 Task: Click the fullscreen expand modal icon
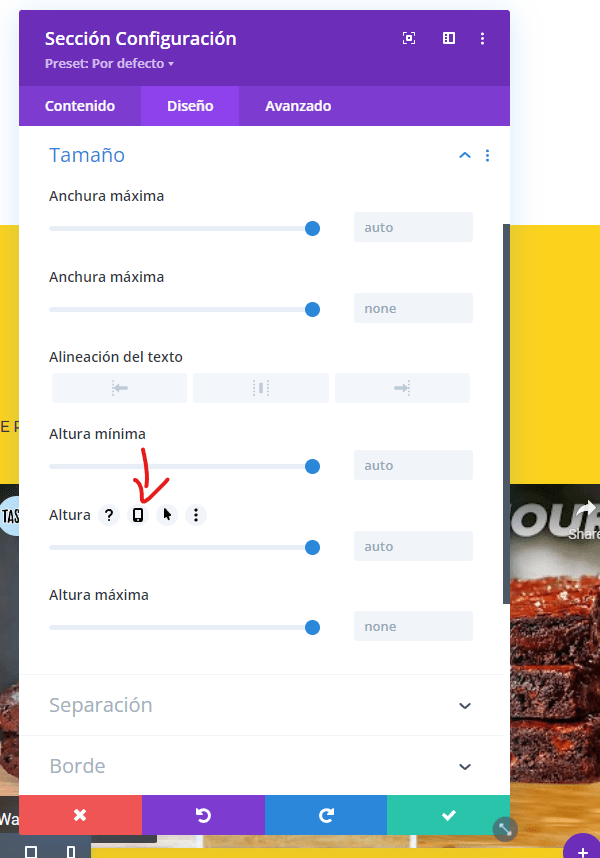pyautogui.click(x=409, y=38)
